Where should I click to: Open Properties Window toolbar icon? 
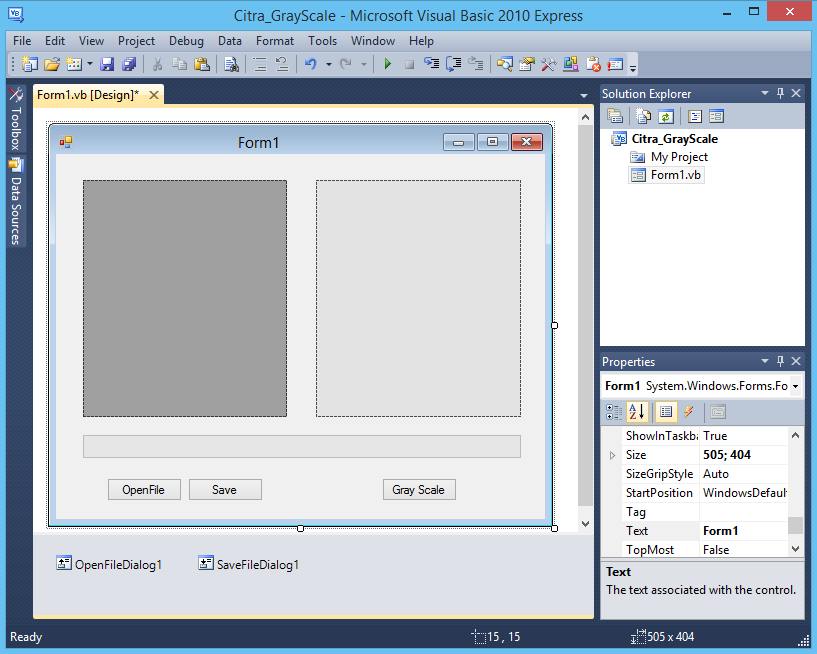coord(527,64)
